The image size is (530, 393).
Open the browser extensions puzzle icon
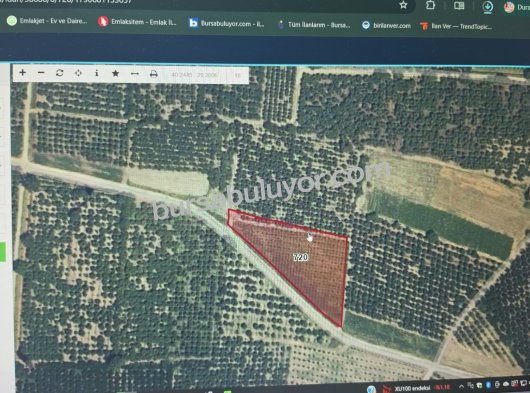coord(430,5)
